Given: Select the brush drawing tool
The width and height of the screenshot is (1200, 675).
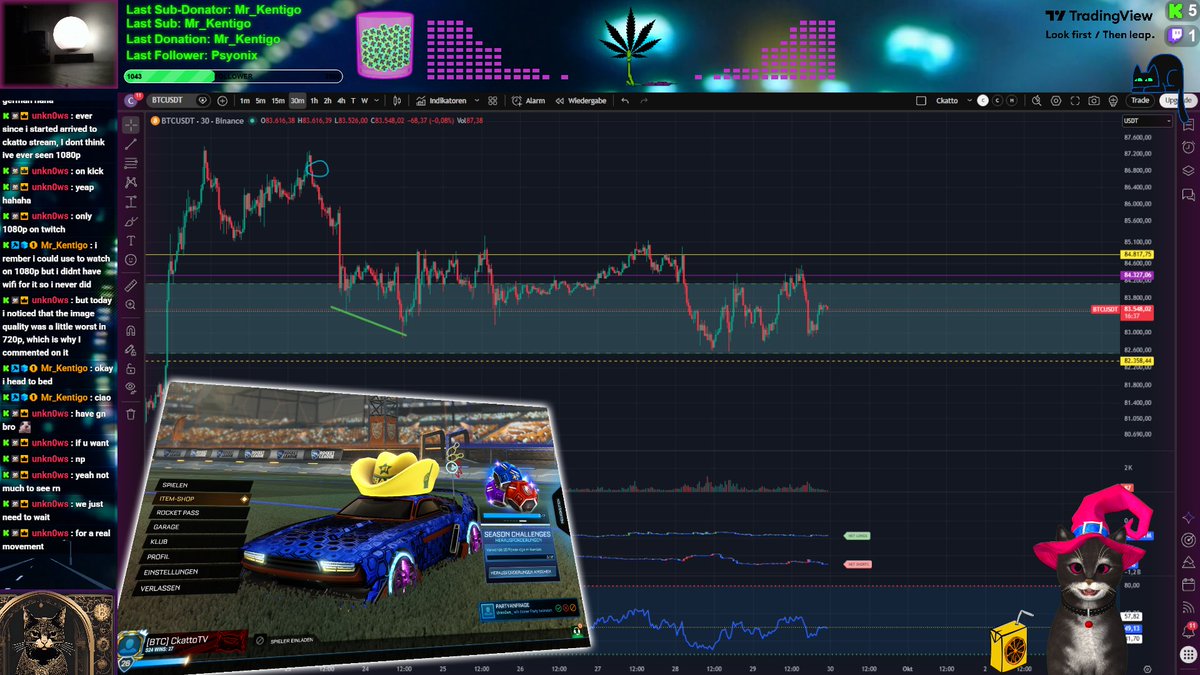Looking at the screenshot, I should click(x=131, y=221).
